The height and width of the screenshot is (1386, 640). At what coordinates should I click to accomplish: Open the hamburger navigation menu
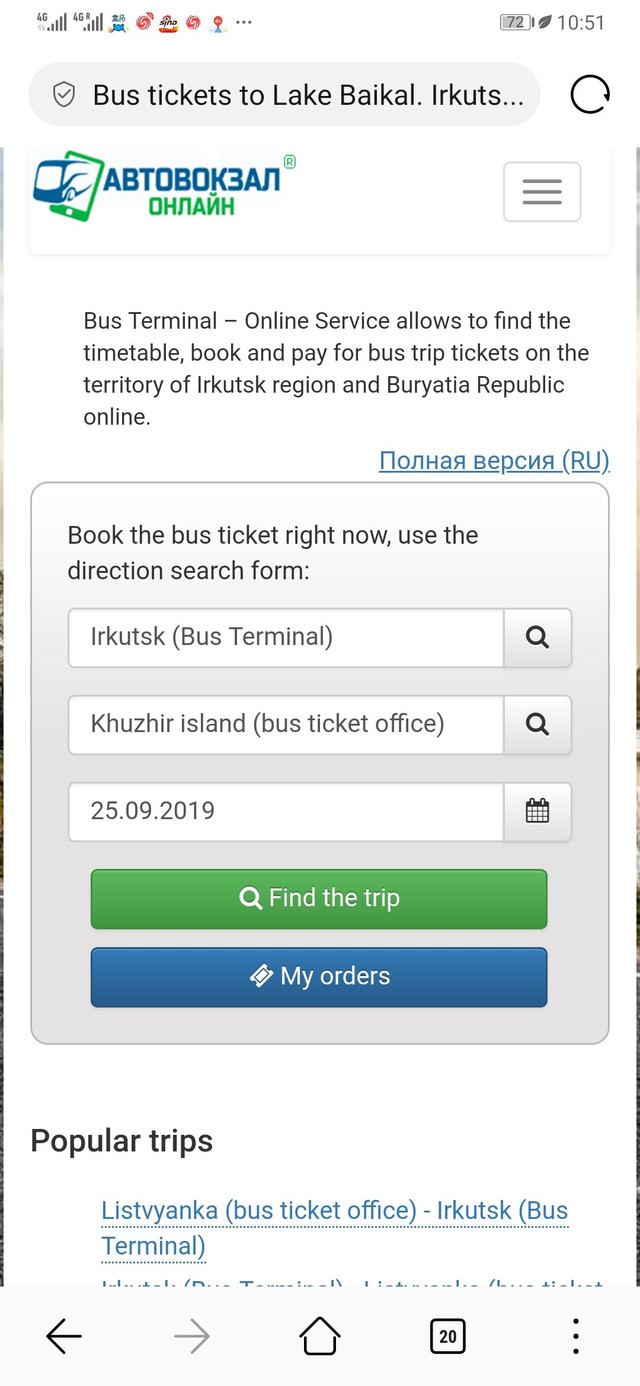(x=541, y=191)
